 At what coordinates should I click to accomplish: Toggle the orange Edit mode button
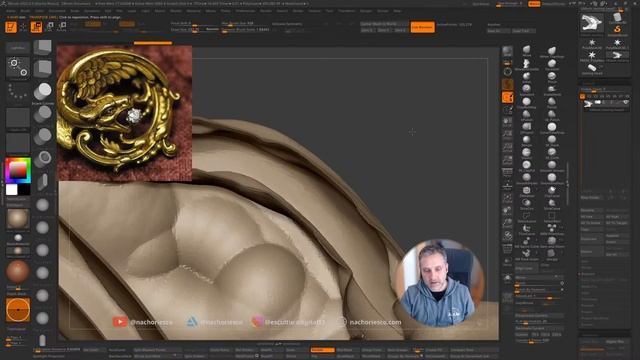coord(11,27)
